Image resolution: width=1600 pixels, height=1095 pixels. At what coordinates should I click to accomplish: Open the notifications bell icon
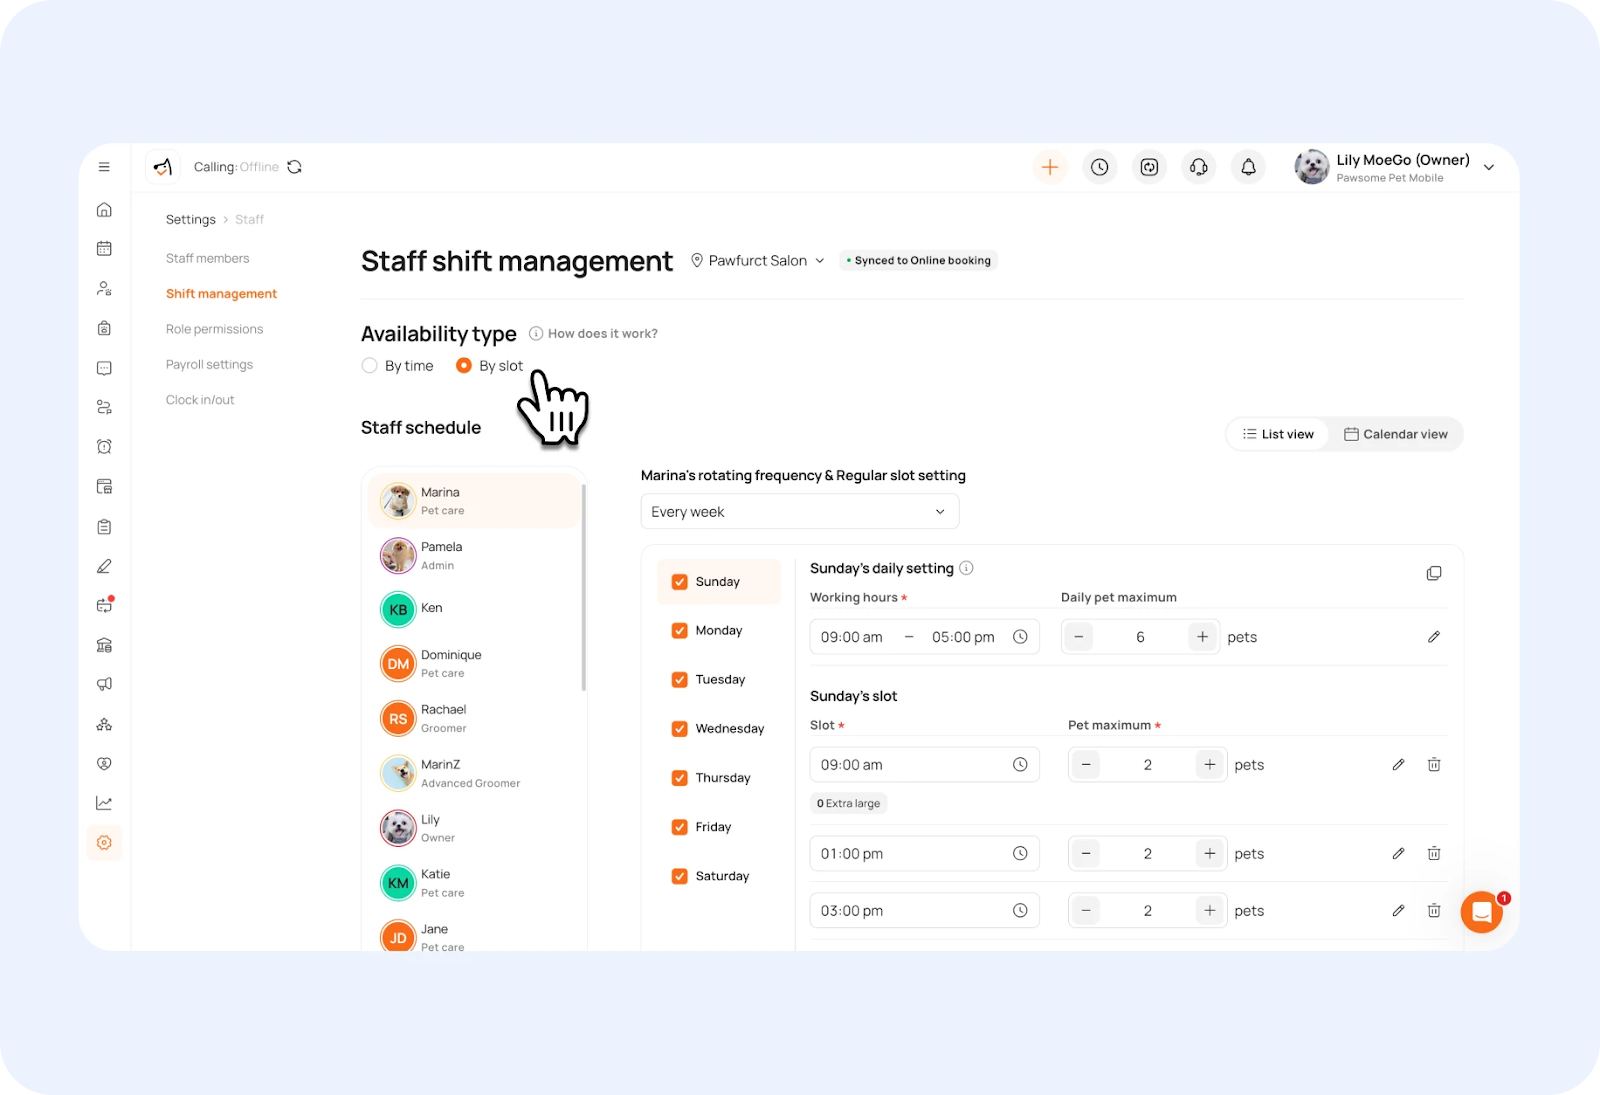1248,167
